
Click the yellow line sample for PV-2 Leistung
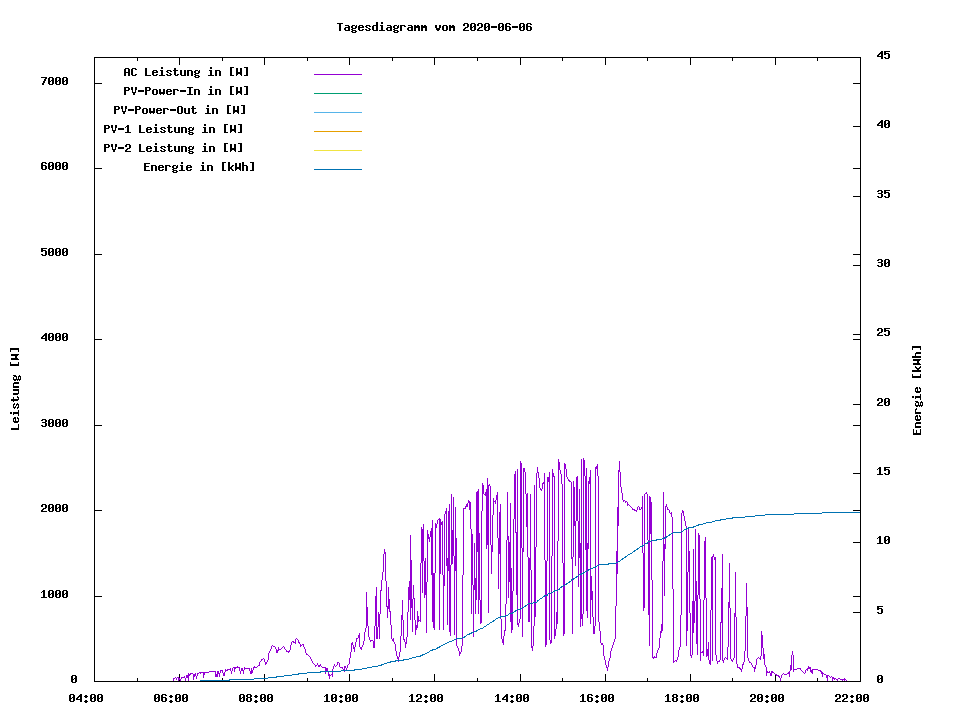[337, 150]
